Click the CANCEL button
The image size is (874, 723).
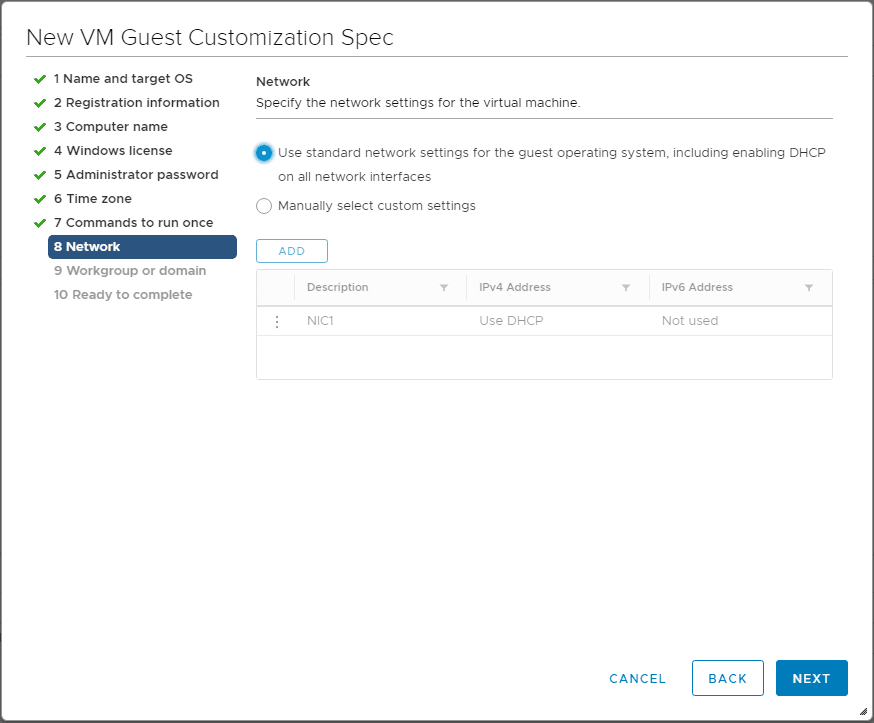[637, 678]
